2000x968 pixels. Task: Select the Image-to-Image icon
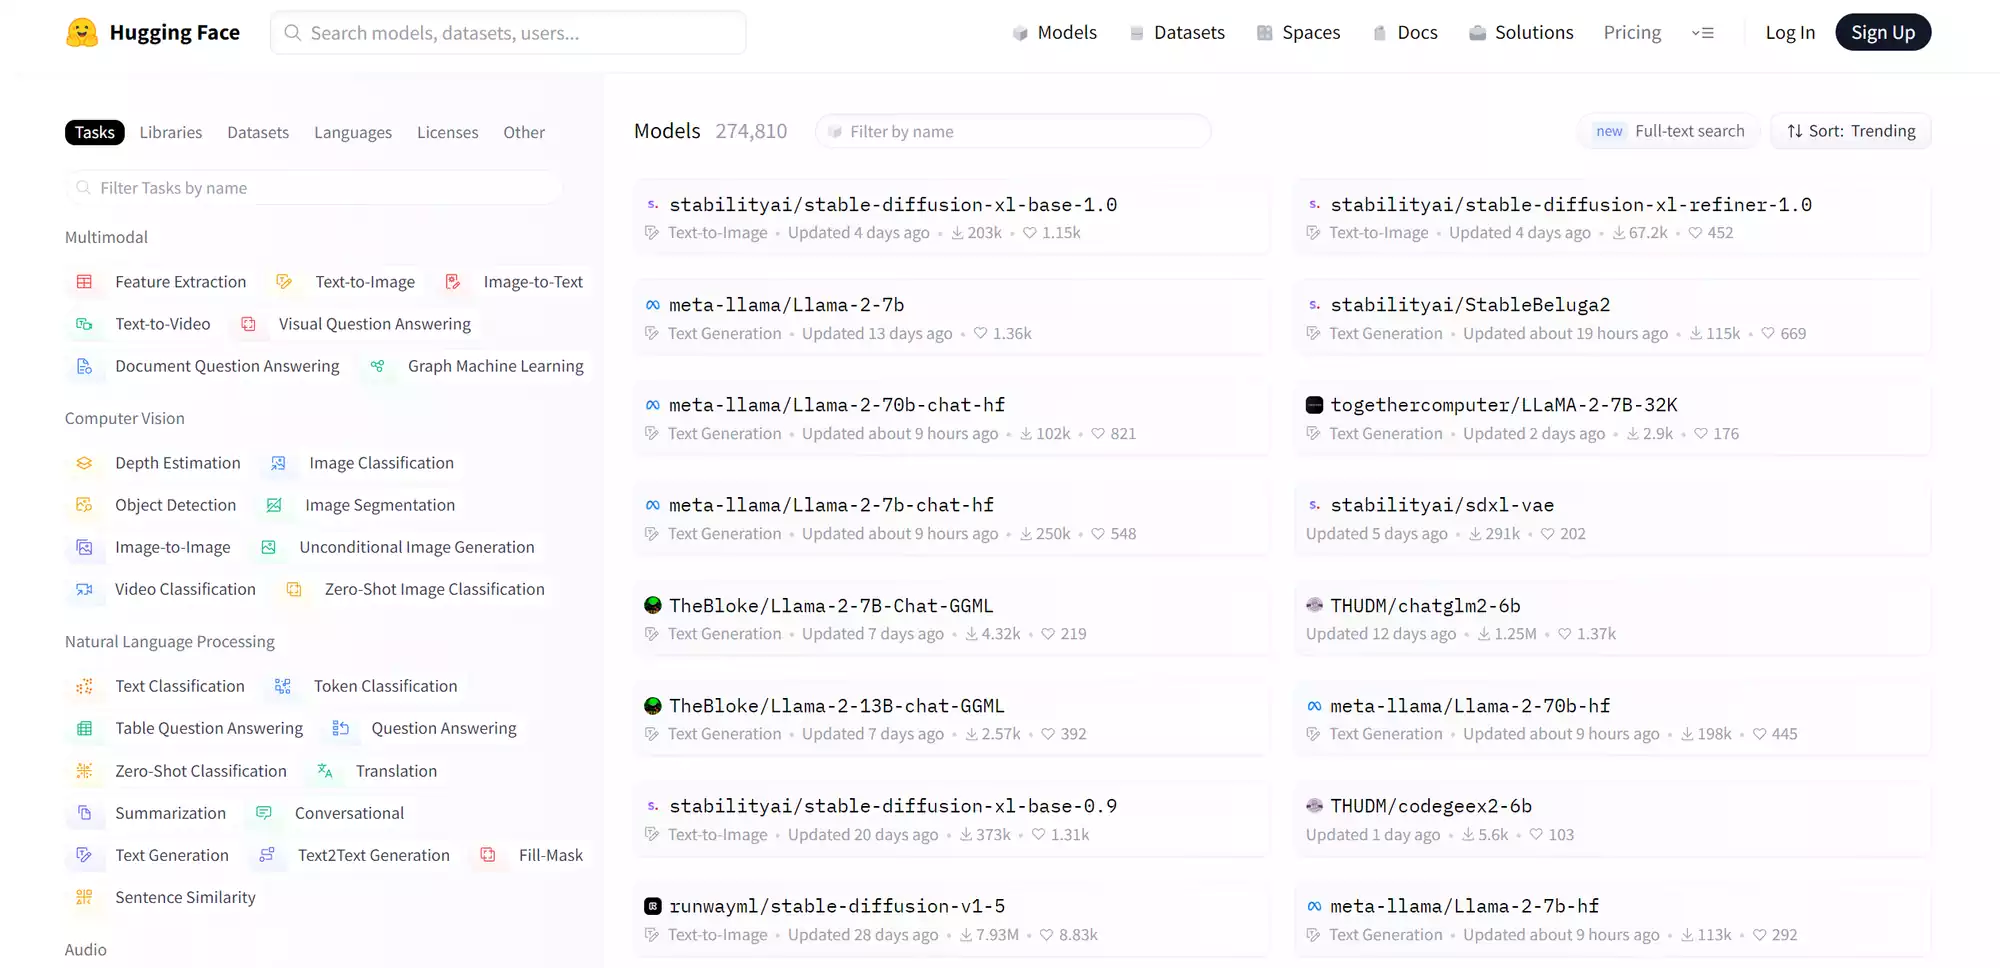84,547
